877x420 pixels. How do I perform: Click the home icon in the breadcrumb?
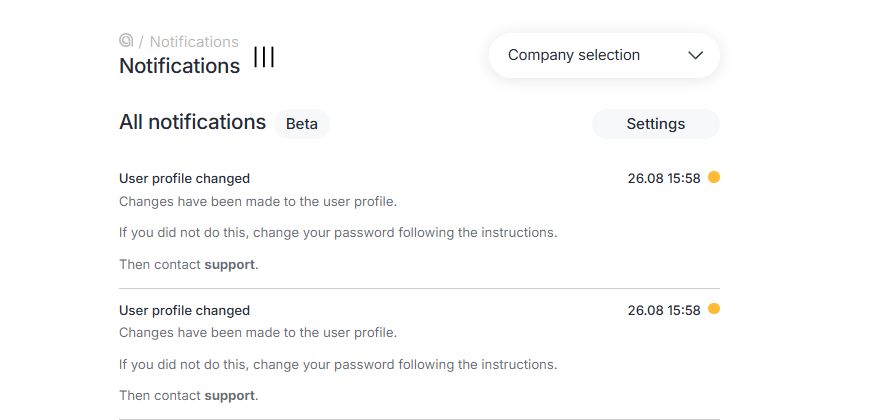(x=126, y=41)
